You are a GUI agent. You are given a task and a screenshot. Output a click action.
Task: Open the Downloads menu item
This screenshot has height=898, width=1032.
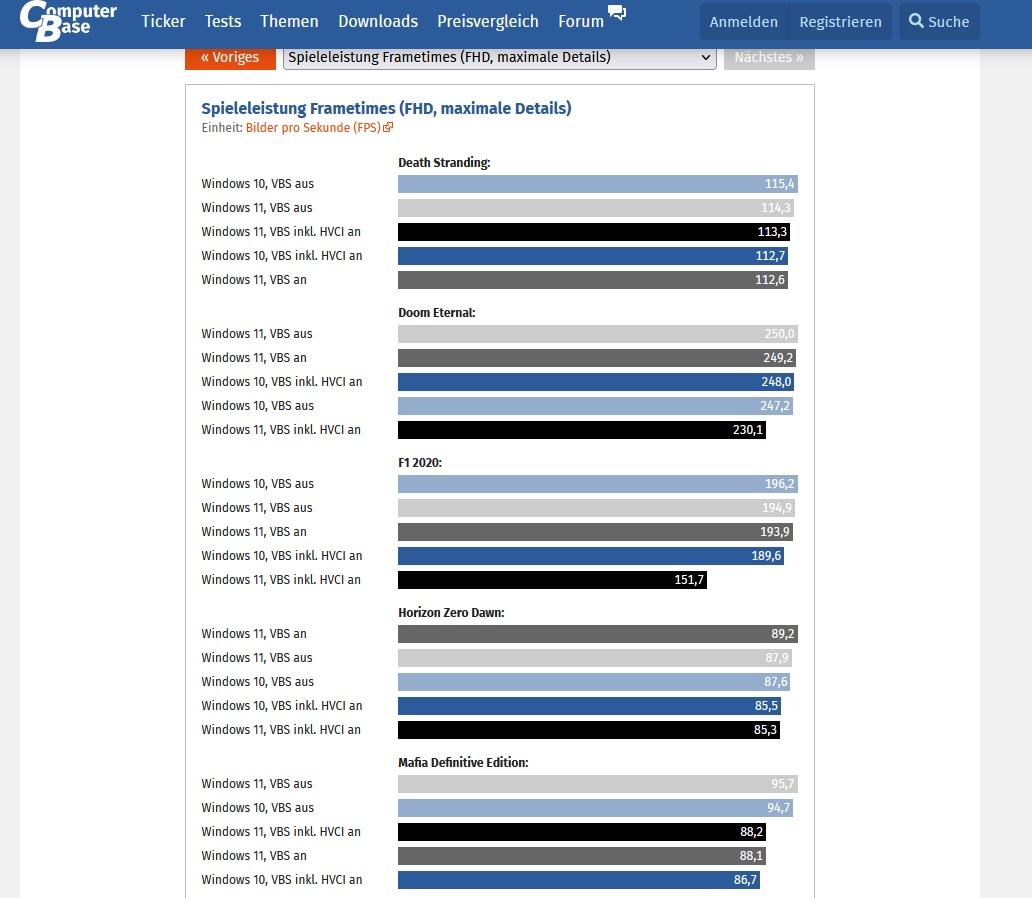[378, 21]
